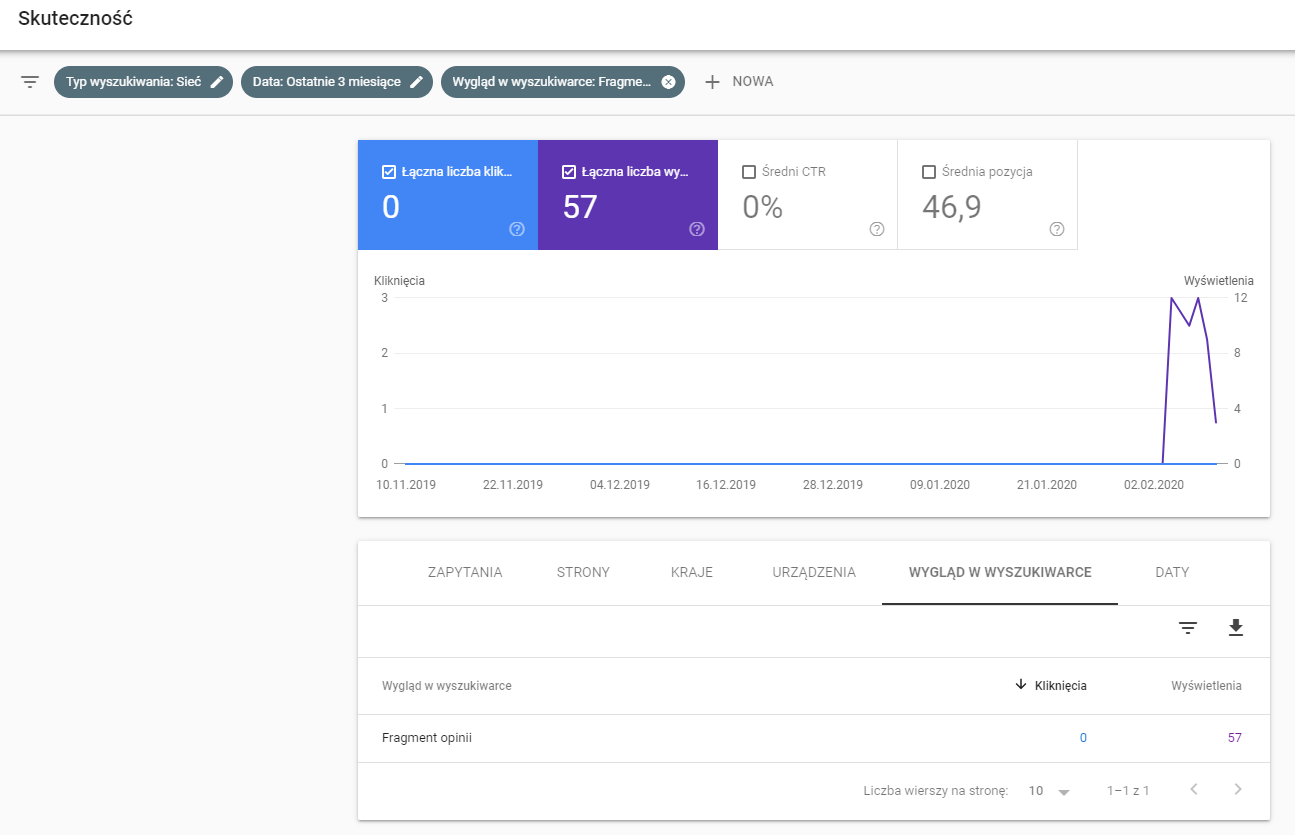Image resolution: width=1295 pixels, height=835 pixels.
Task: Switch to the STRONY tab
Action: (x=583, y=573)
